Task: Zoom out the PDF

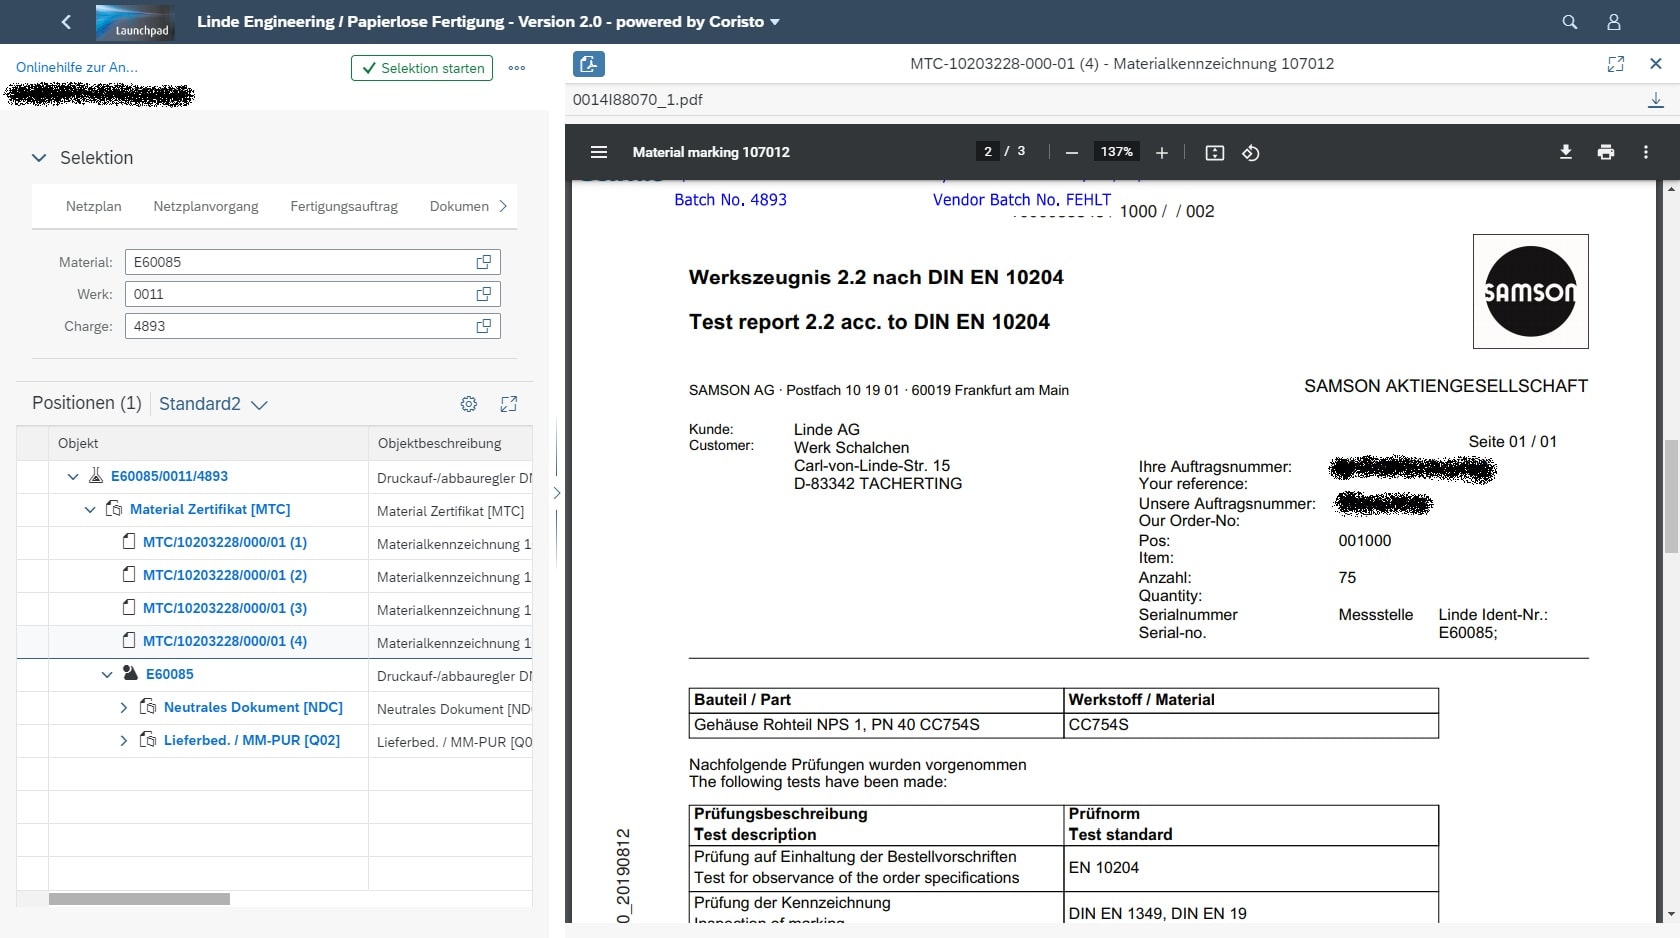Action: click(1072, 152)
